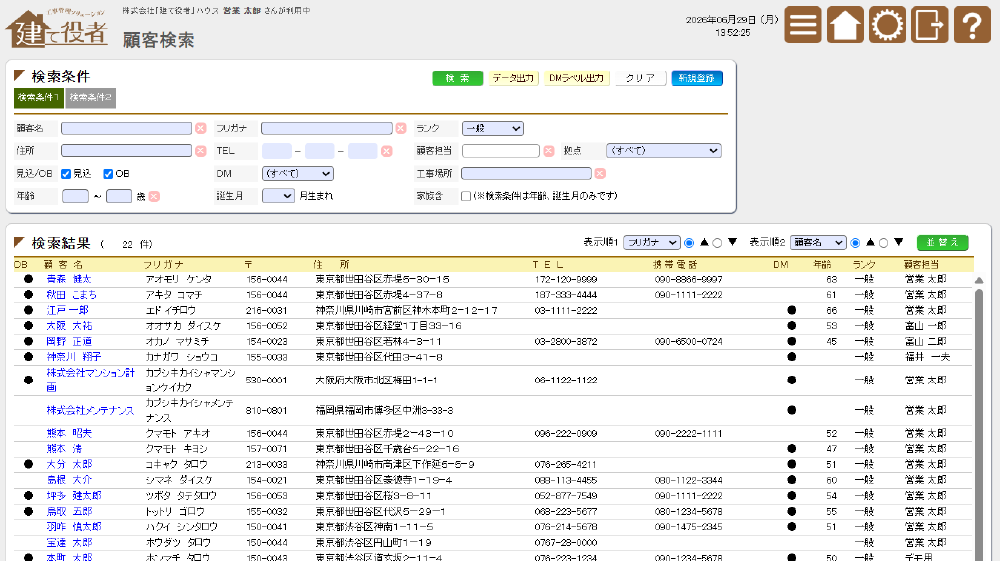The image size is (1000, 561).
Task: Click address 大阪府大阪市北区梅田1-1-1
Action: (376, 380)
